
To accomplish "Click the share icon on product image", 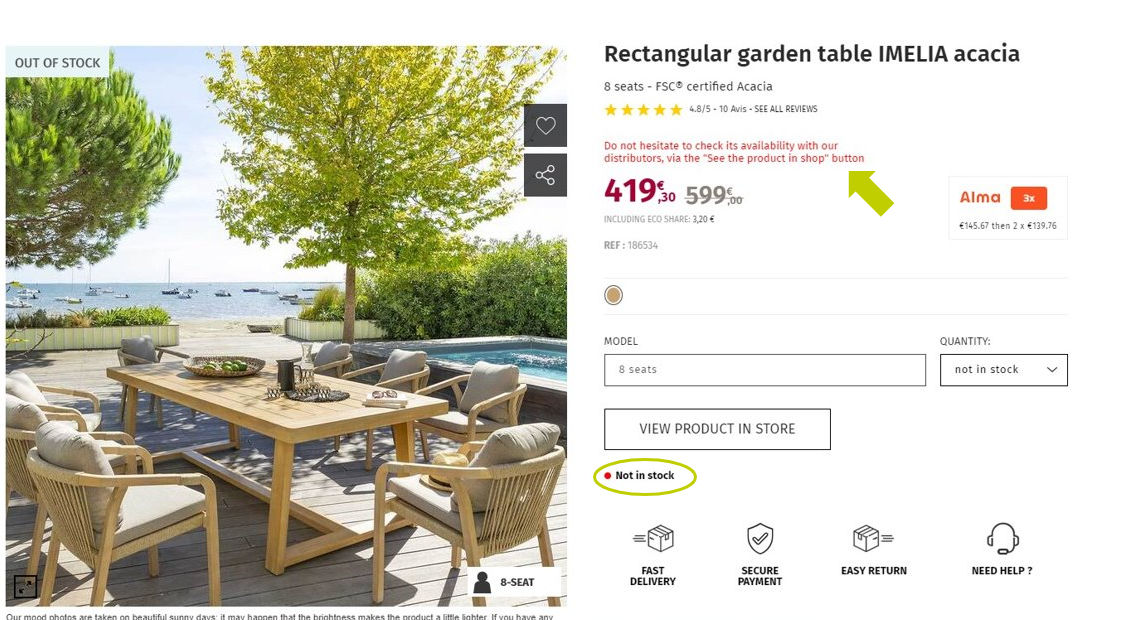I will [545, 175].
